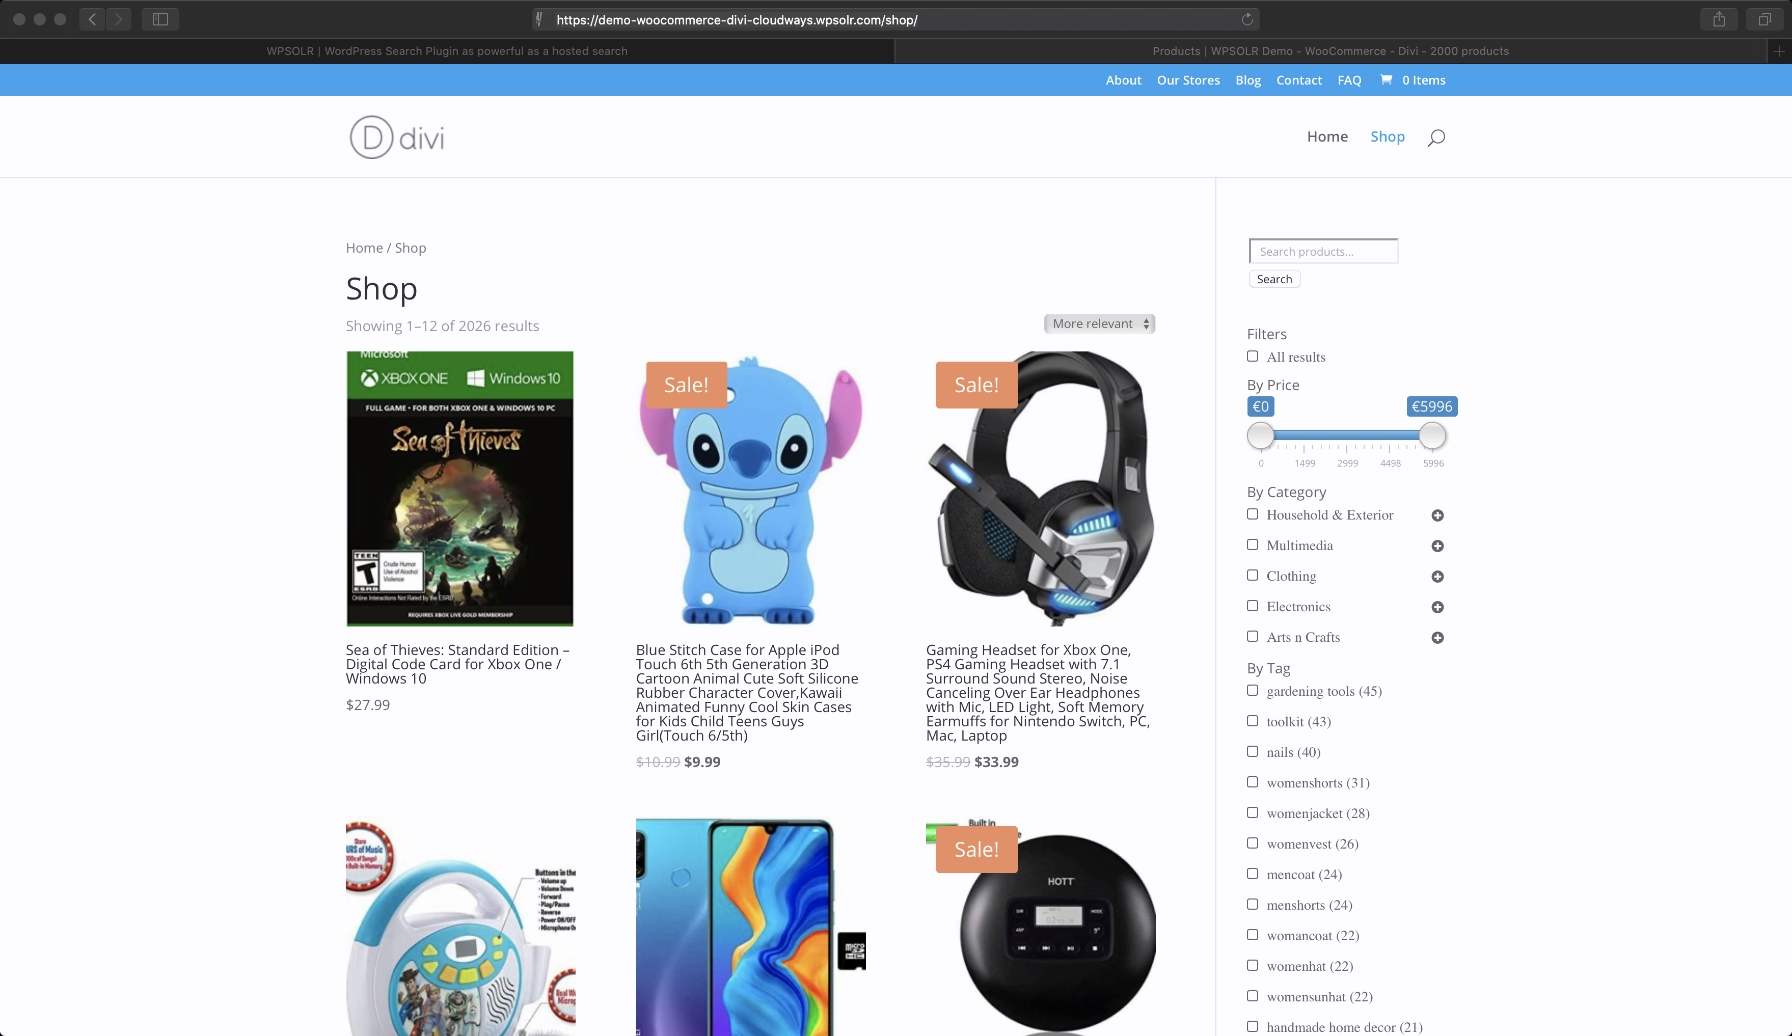Go forward with browser forward arrow

(x=119, y=19)
